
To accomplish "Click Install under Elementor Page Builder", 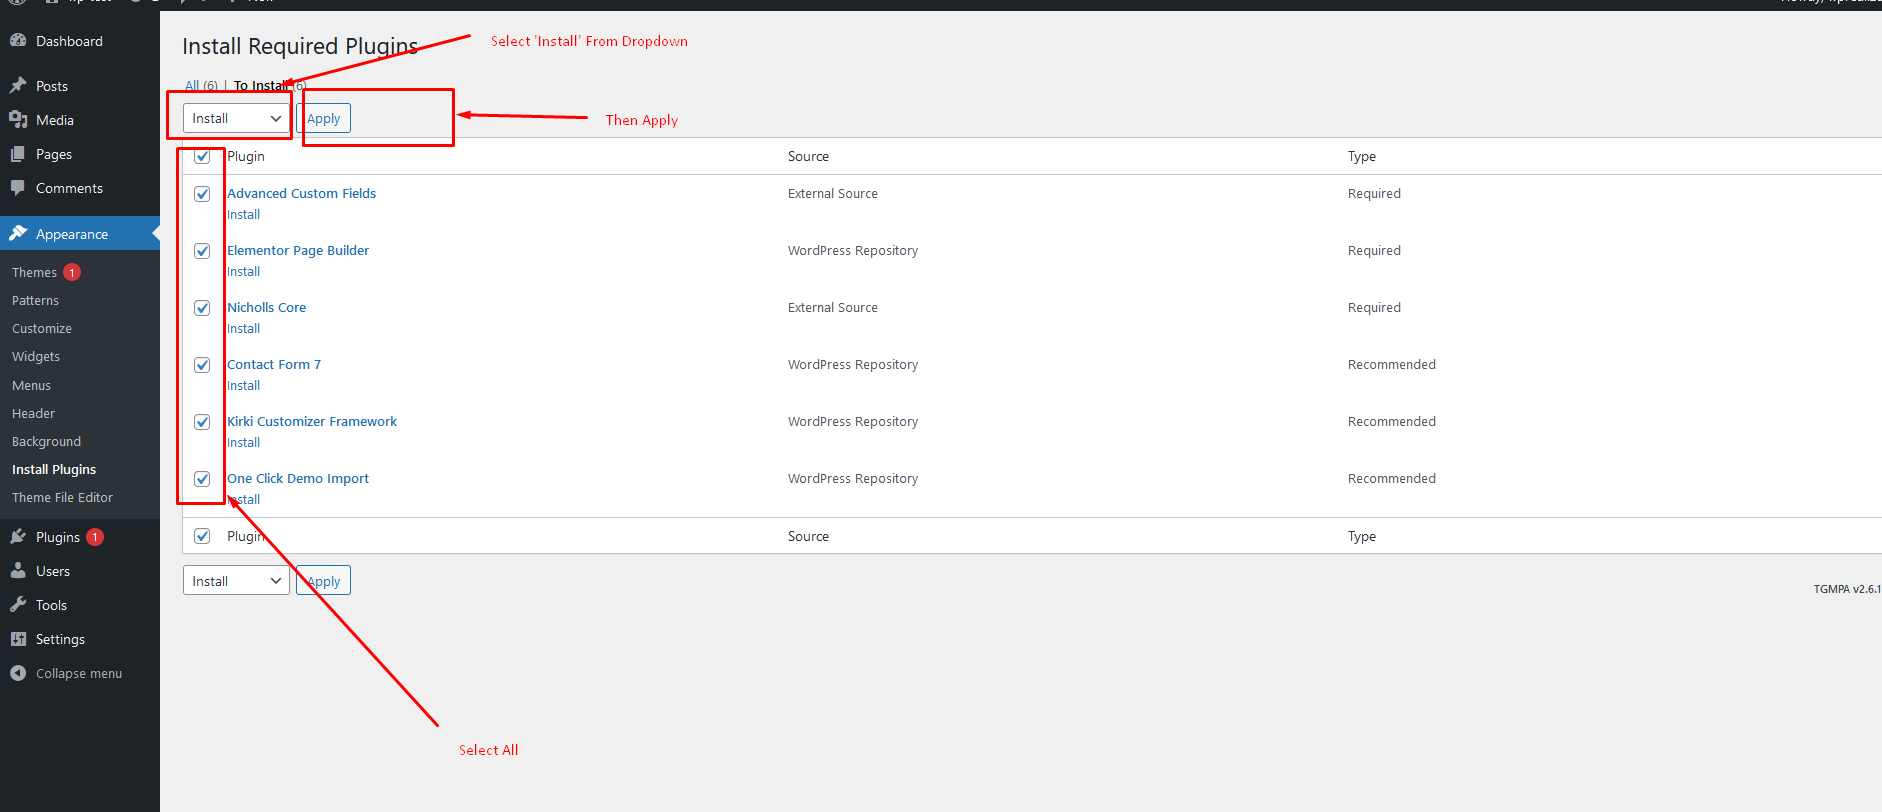I will pyautogui.click(x=243, y=271).
